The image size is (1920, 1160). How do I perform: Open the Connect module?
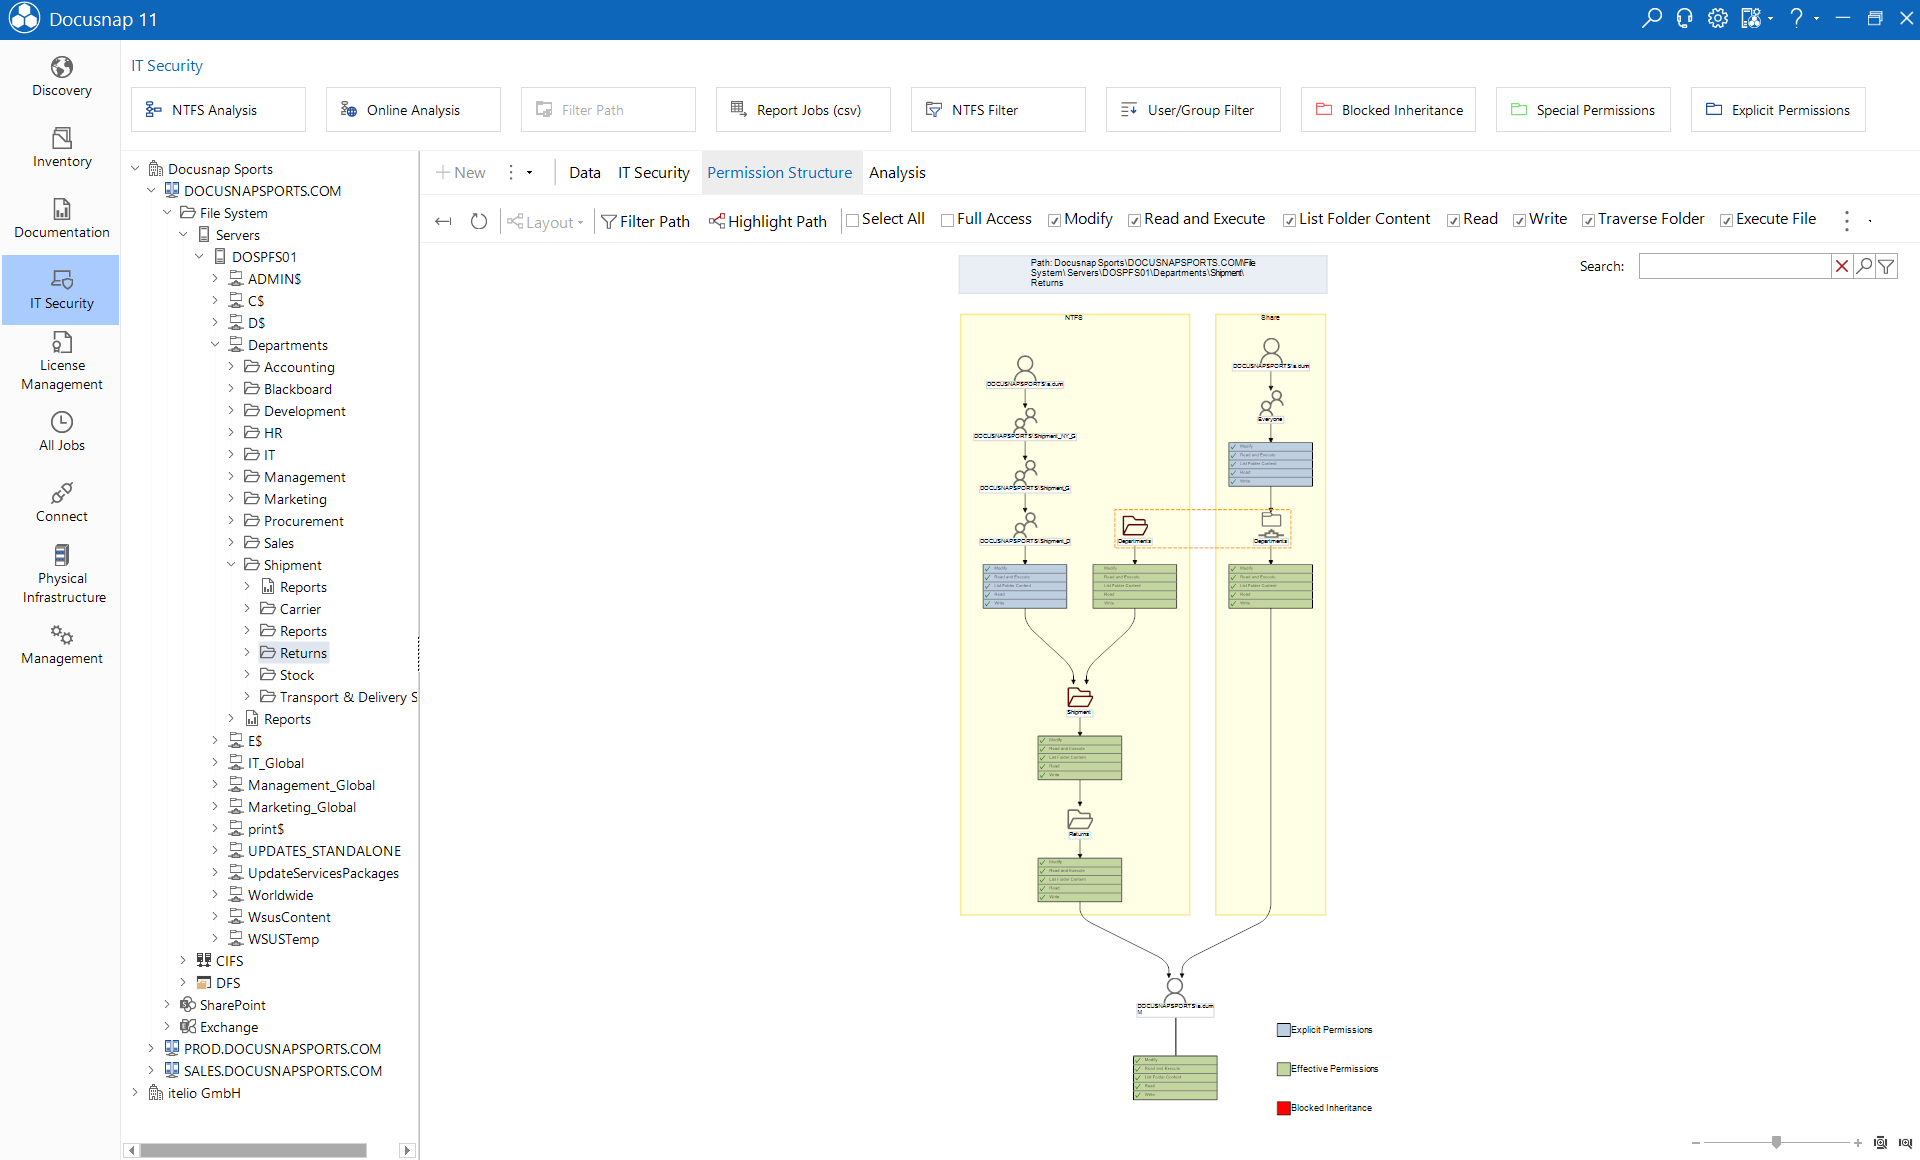coord(61,503)
